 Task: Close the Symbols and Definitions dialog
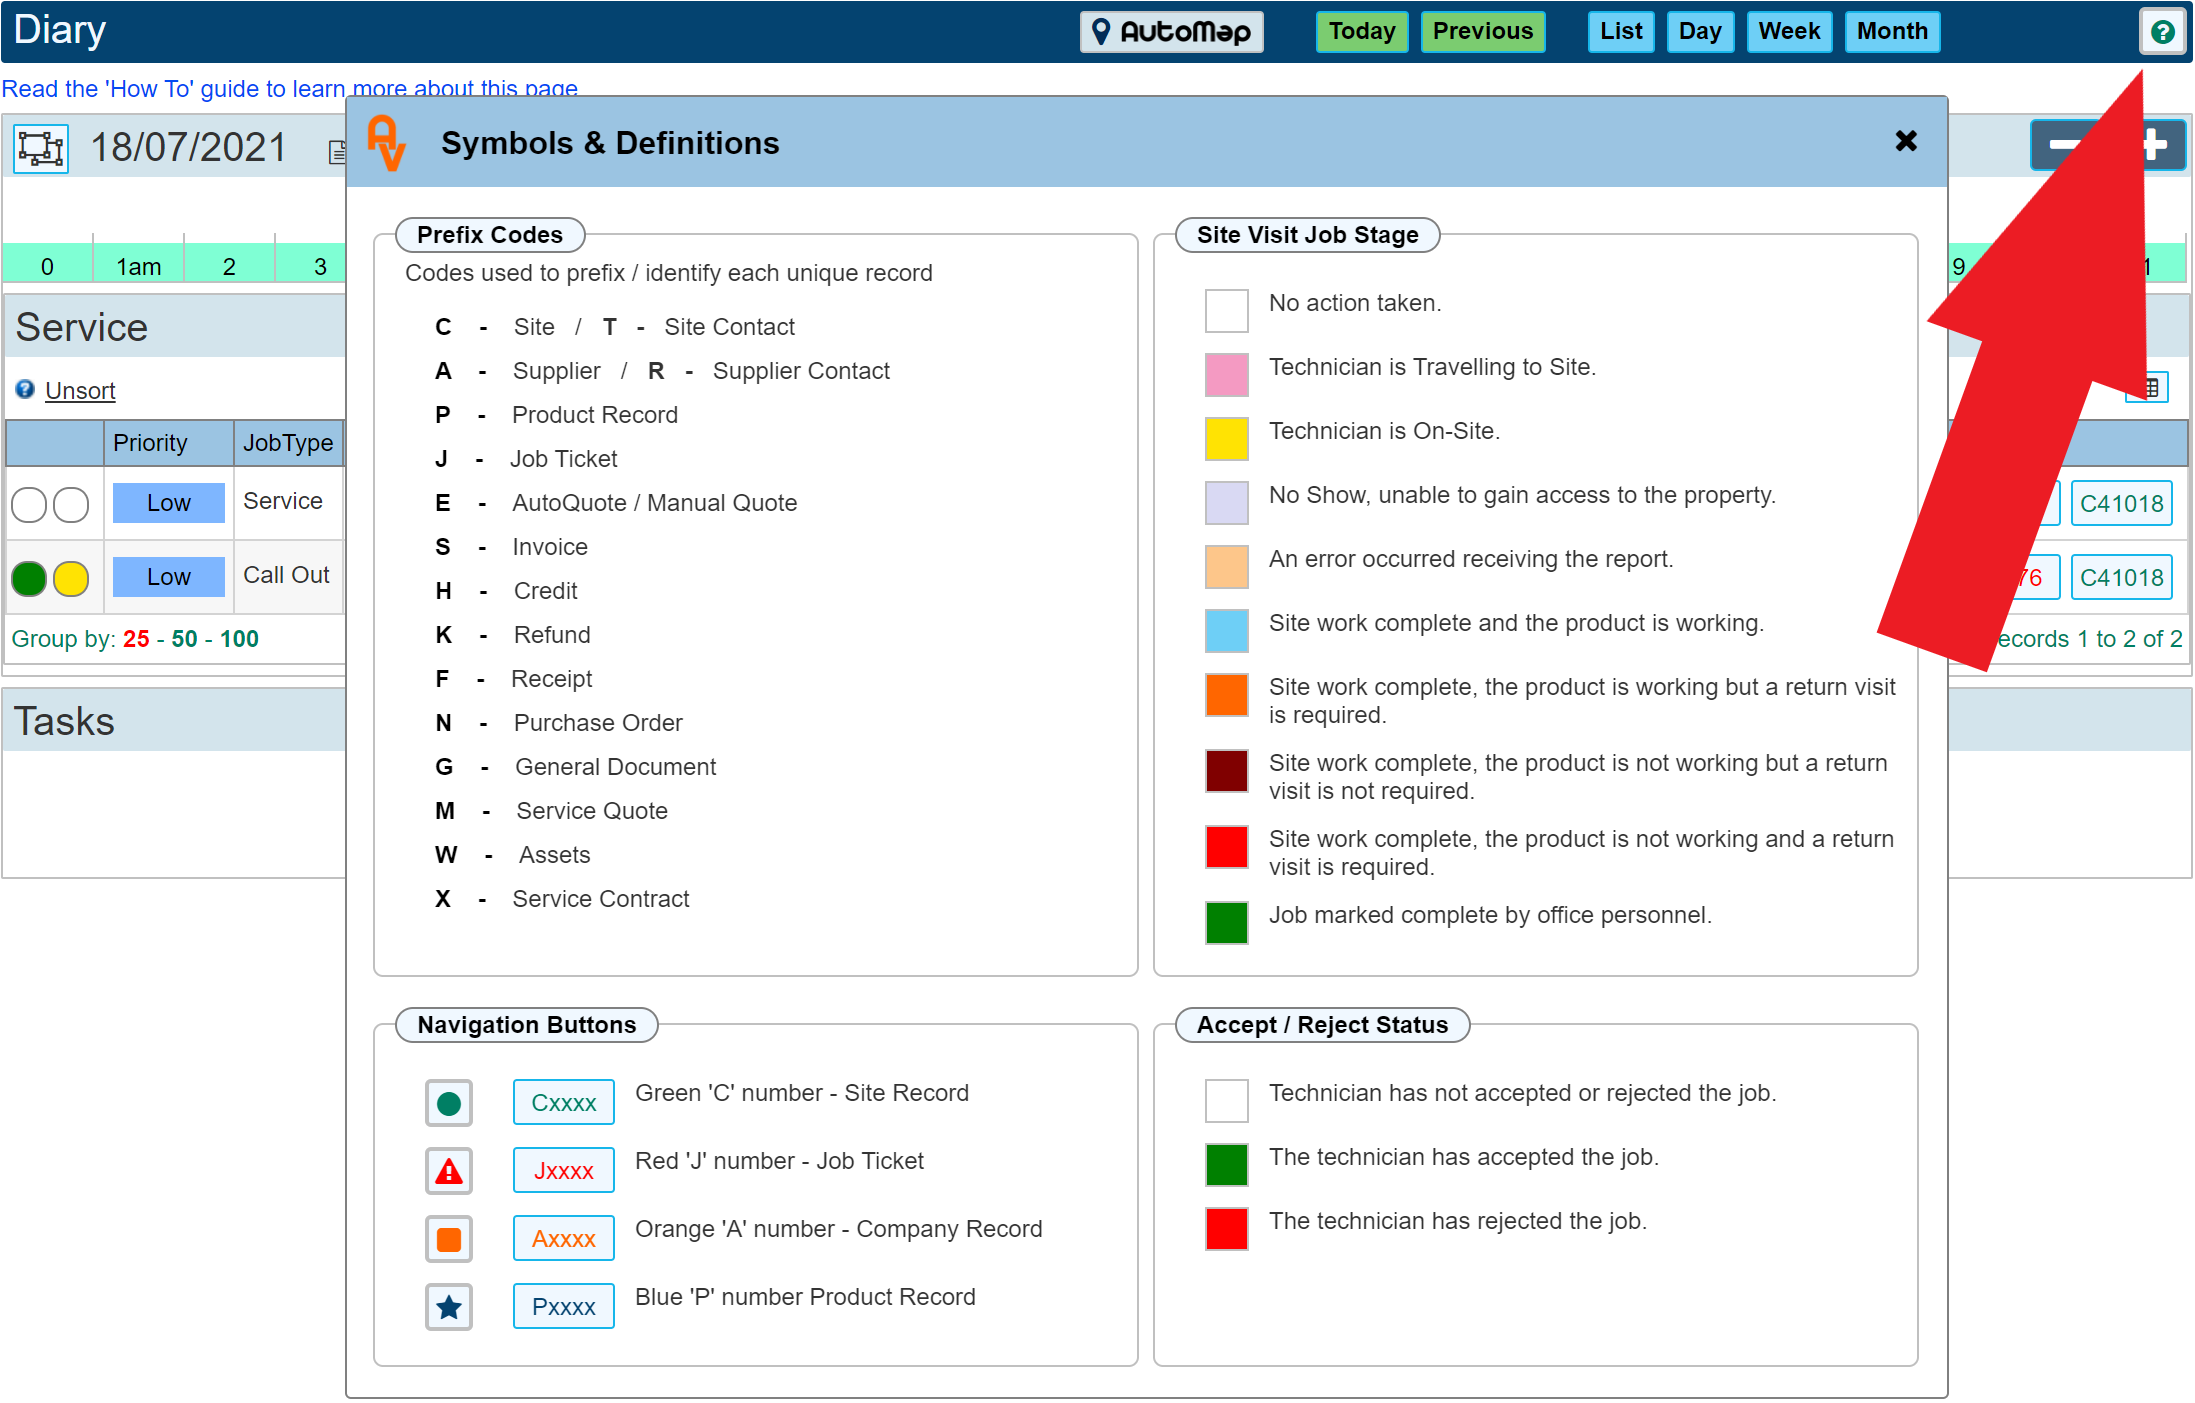click(x=1905, y=141)
